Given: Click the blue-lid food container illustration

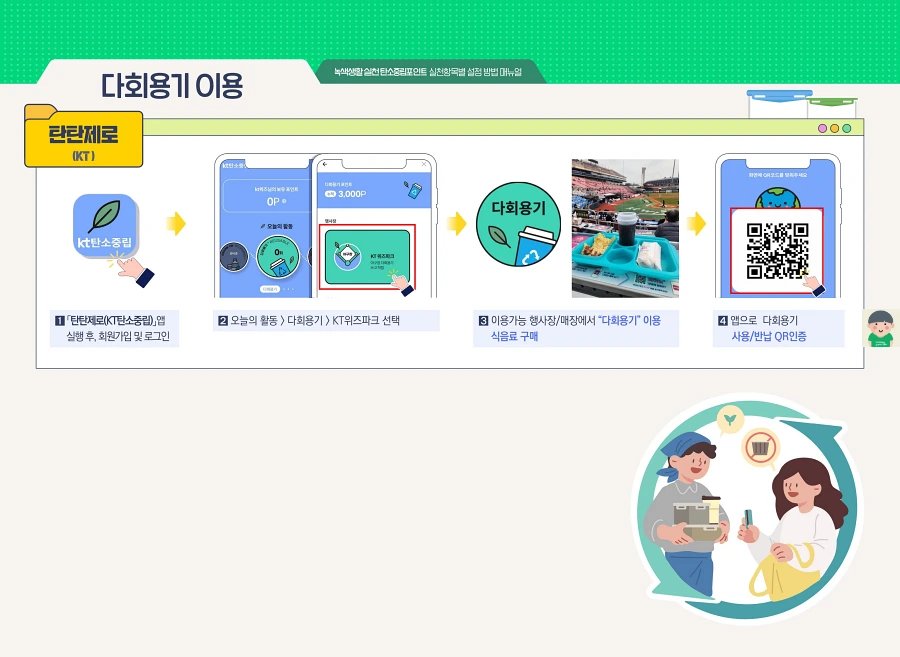Looking at the screenshot, I should [x=779, y=104].
